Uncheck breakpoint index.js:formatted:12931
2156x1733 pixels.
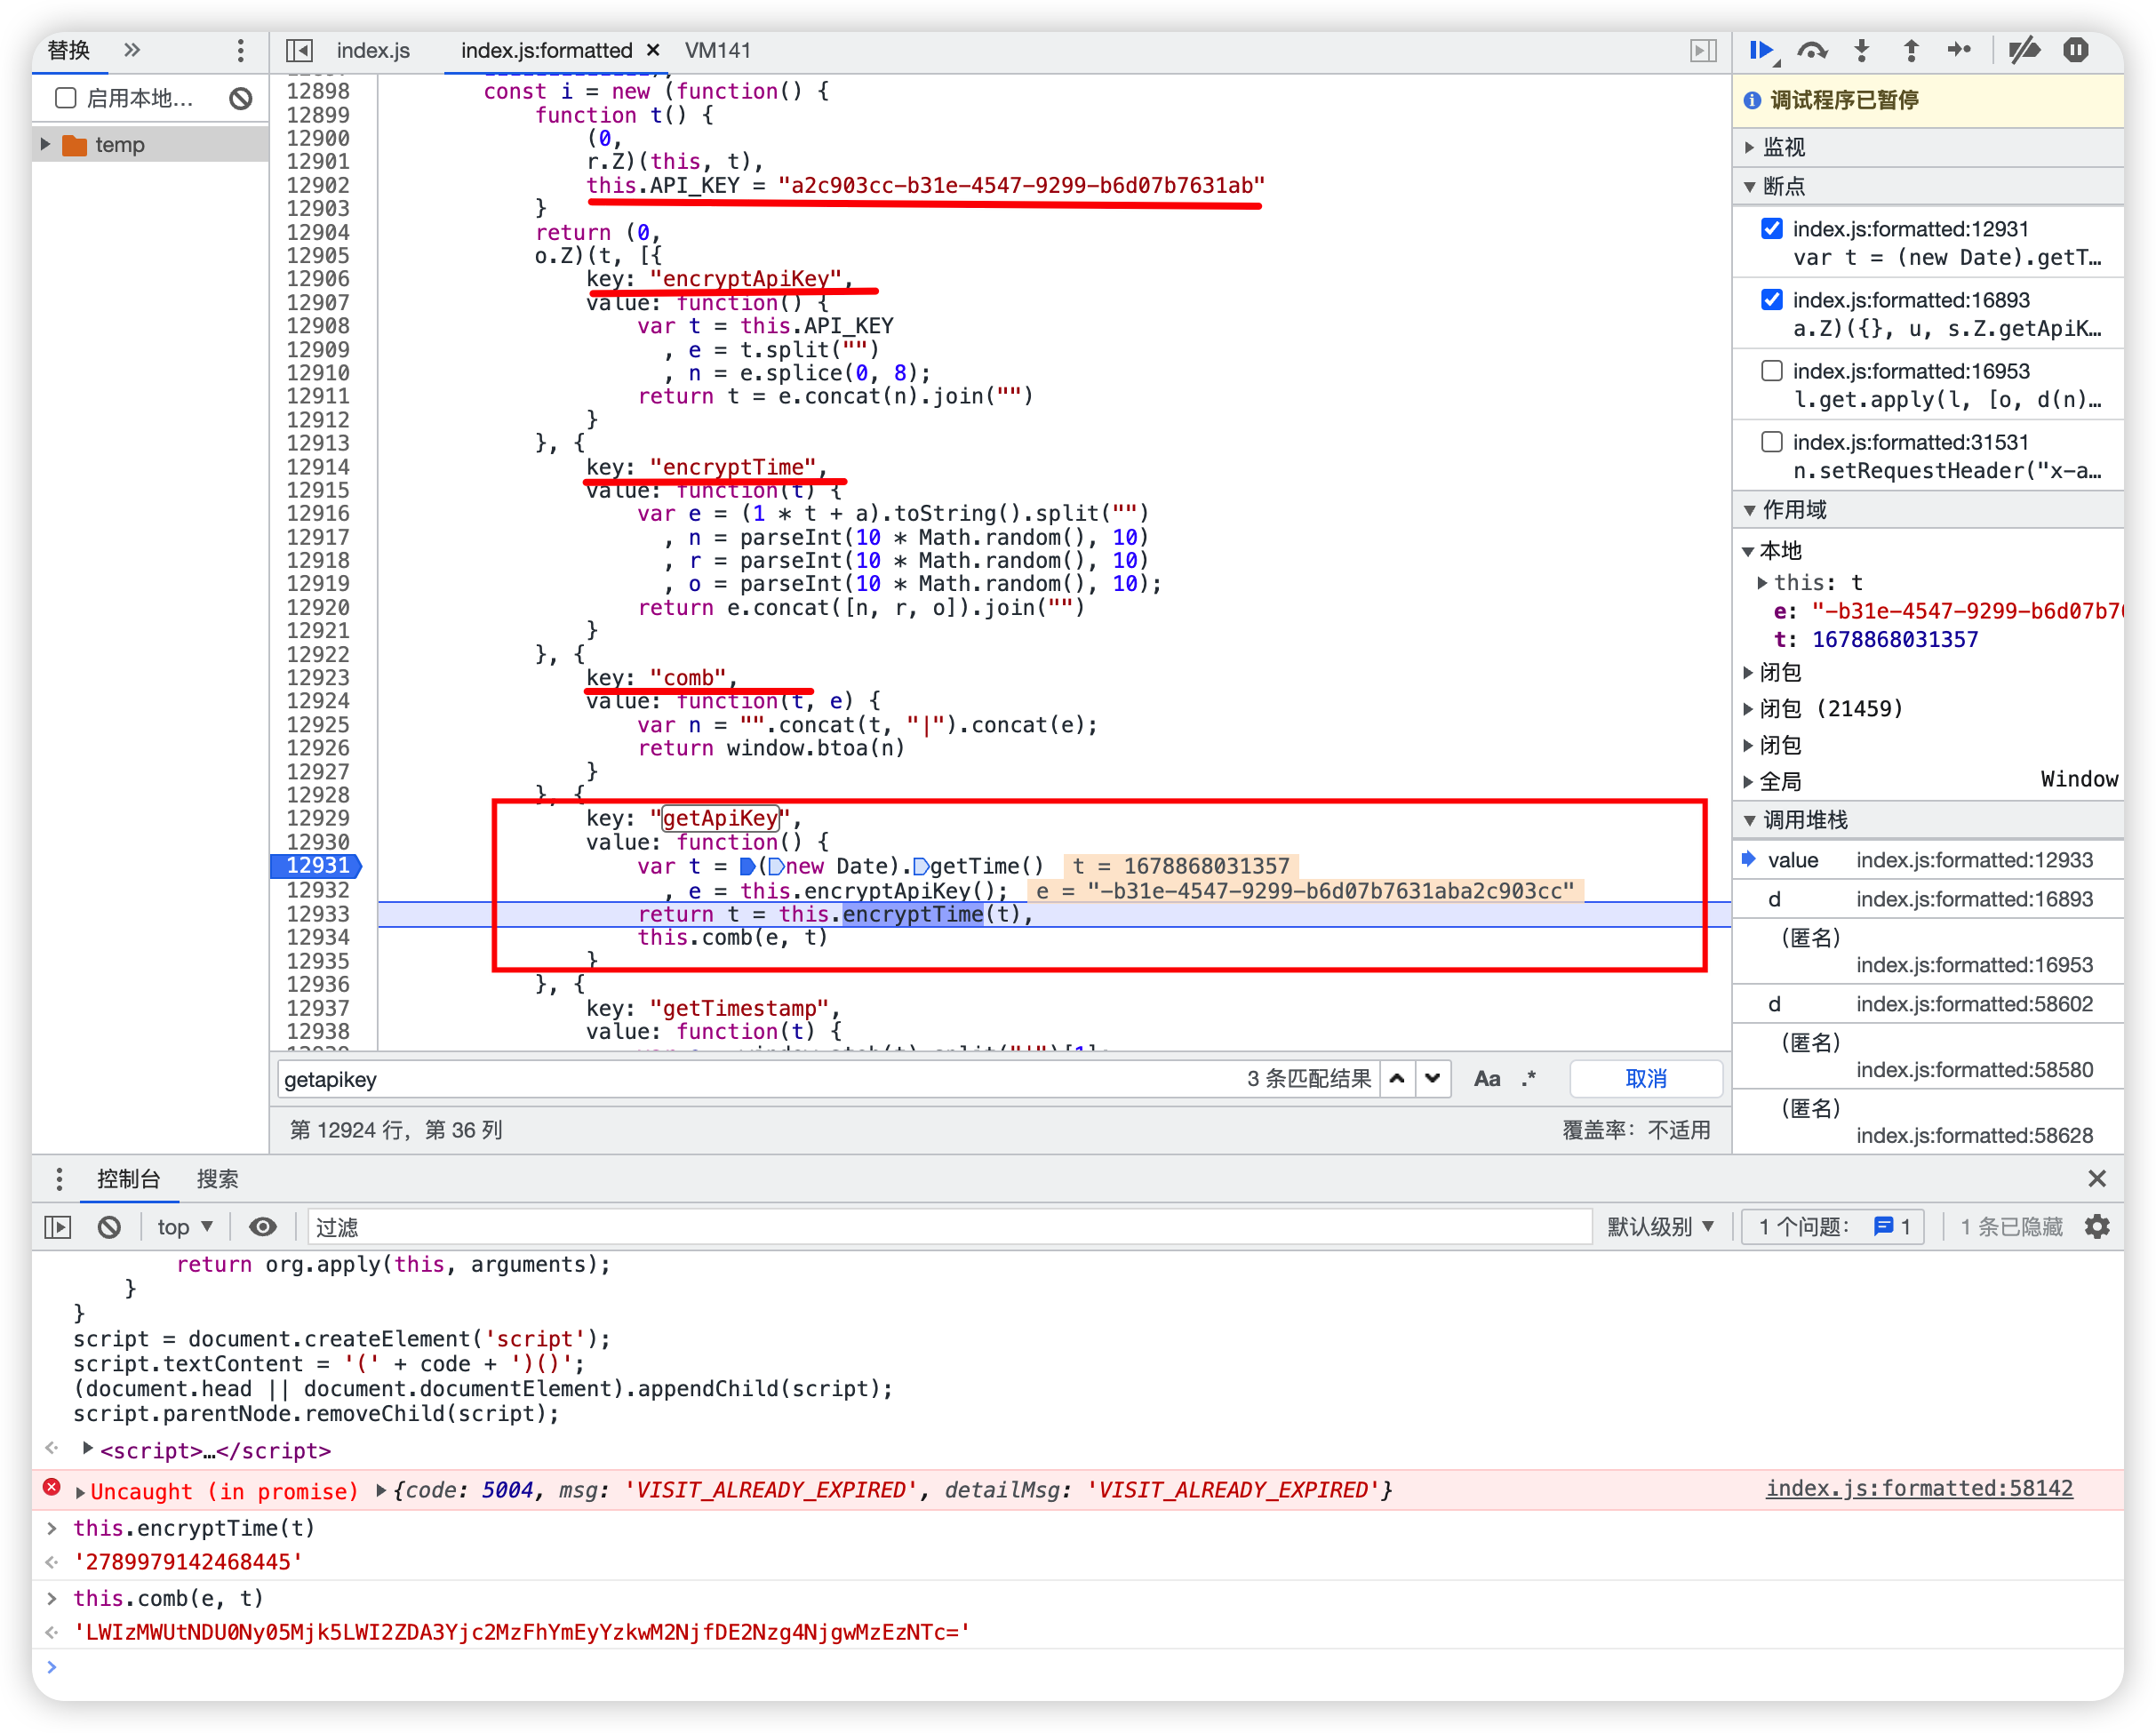(1772, 229)
